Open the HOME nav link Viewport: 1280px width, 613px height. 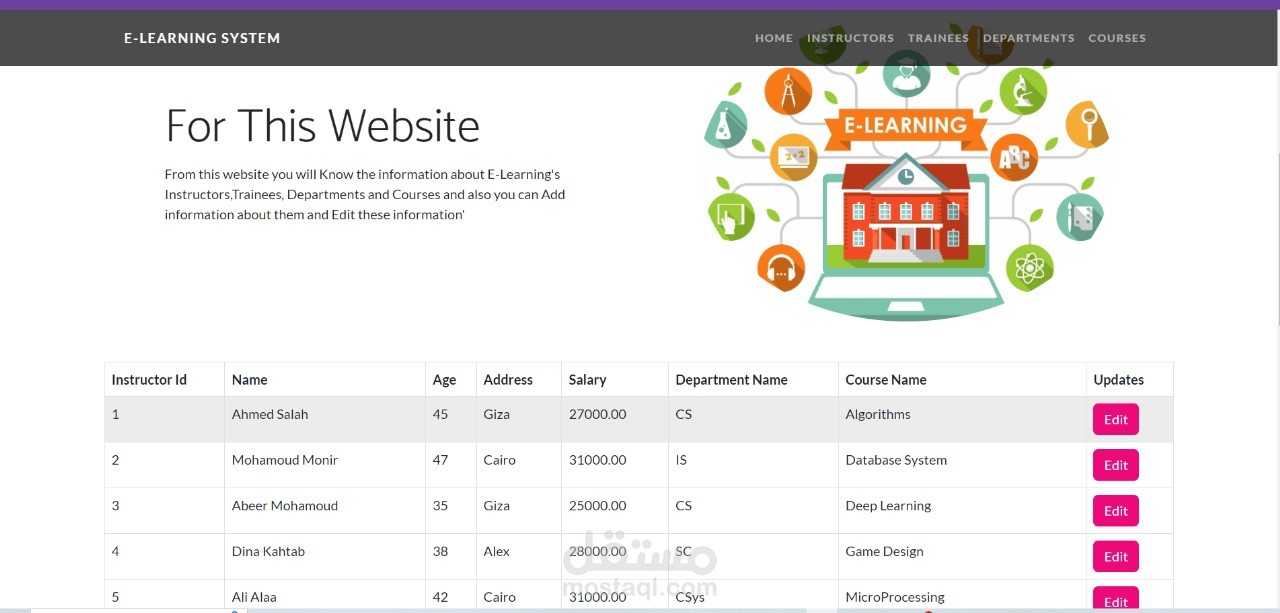pyautogui.click(x=773, y=38)
